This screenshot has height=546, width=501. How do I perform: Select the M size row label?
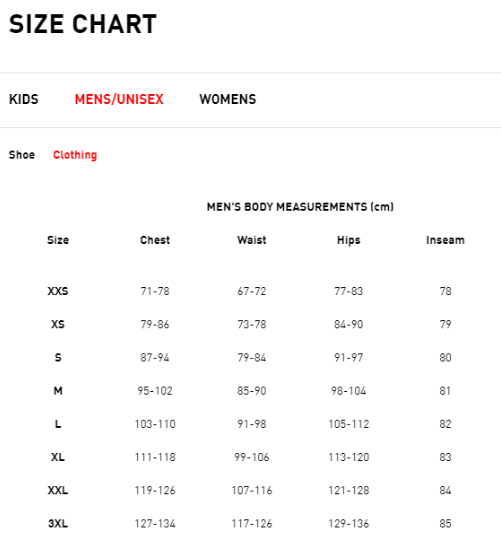tap(58, 391)
